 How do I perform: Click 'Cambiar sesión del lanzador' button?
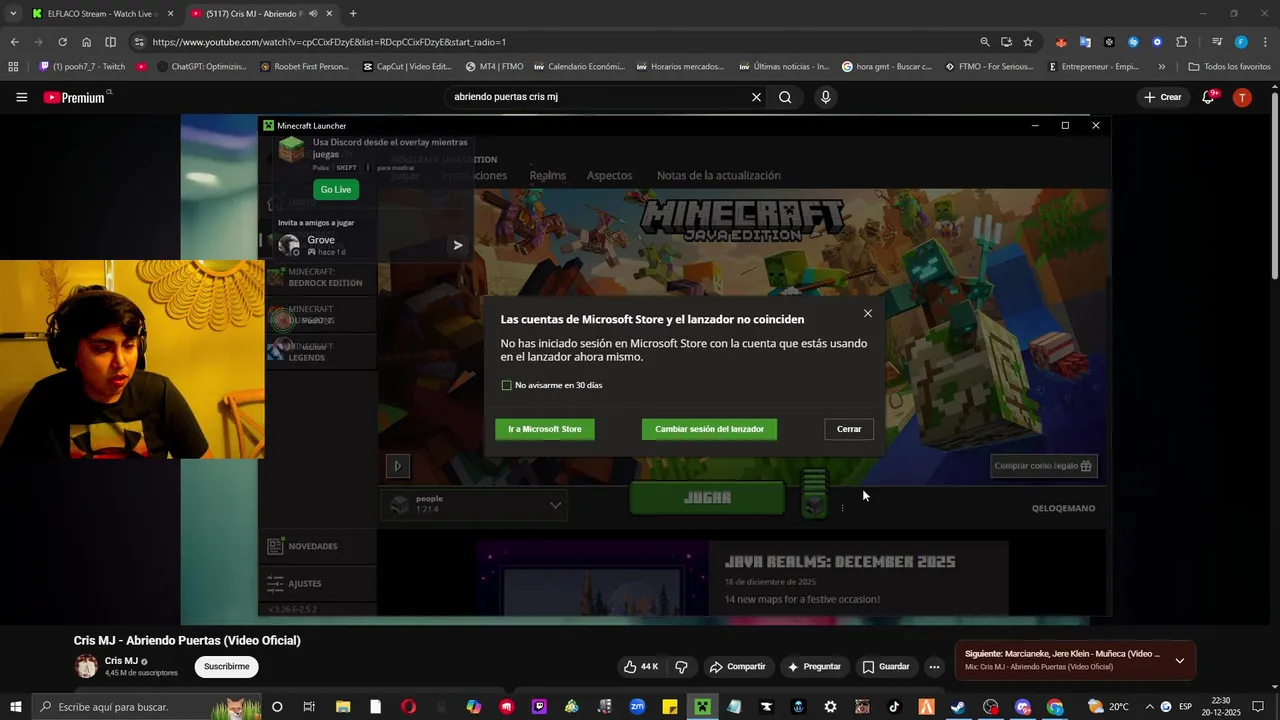point(709,429)
